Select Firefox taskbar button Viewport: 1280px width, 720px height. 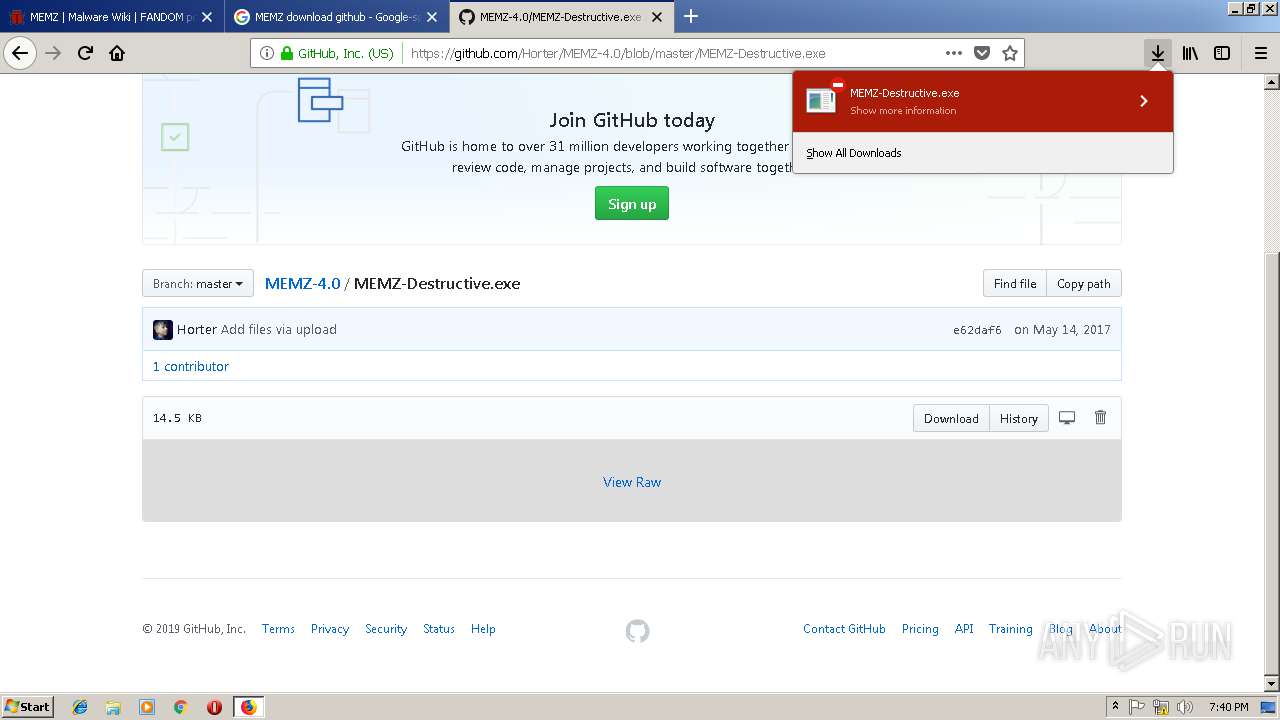coord(248,707)
